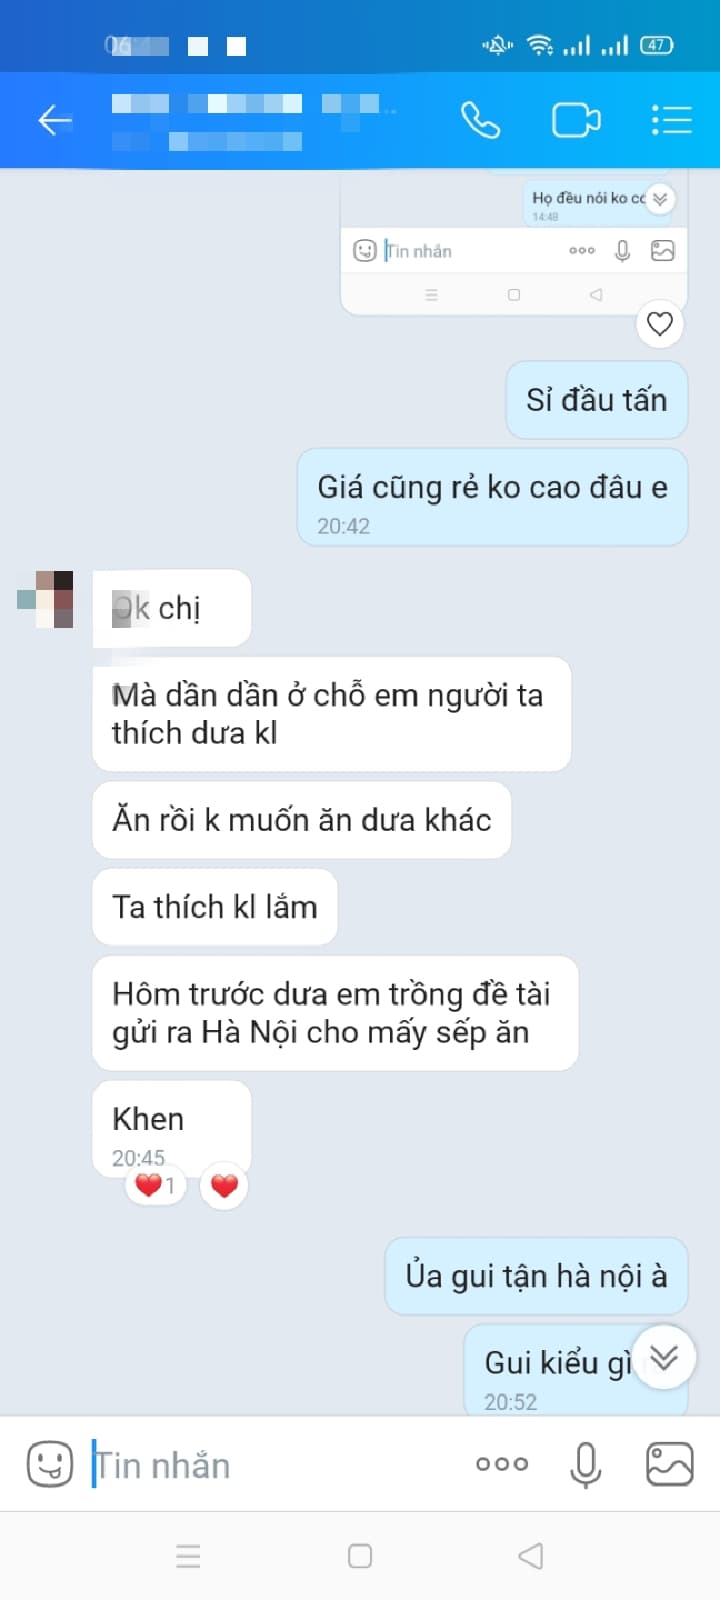Tap the Android back triangle navigation button

point(531,1556)
